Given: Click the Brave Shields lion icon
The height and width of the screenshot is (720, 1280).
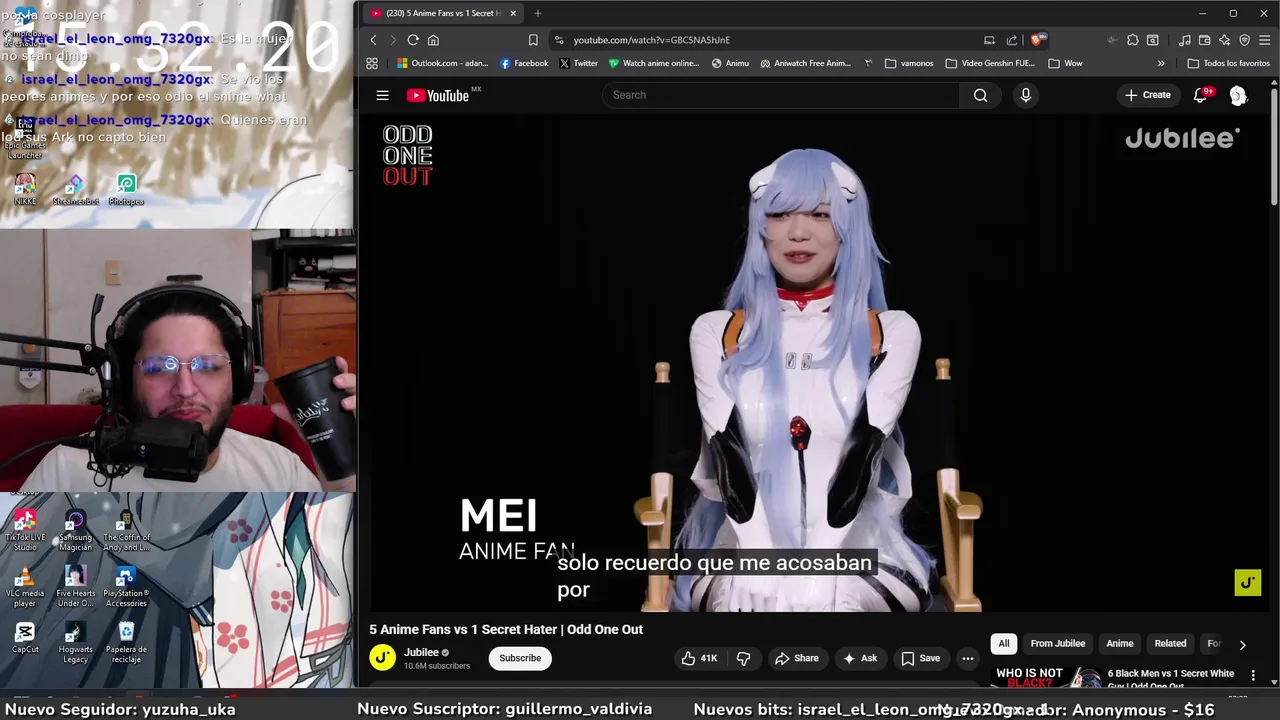Looking at the screenshot, I should (1037, 40).
